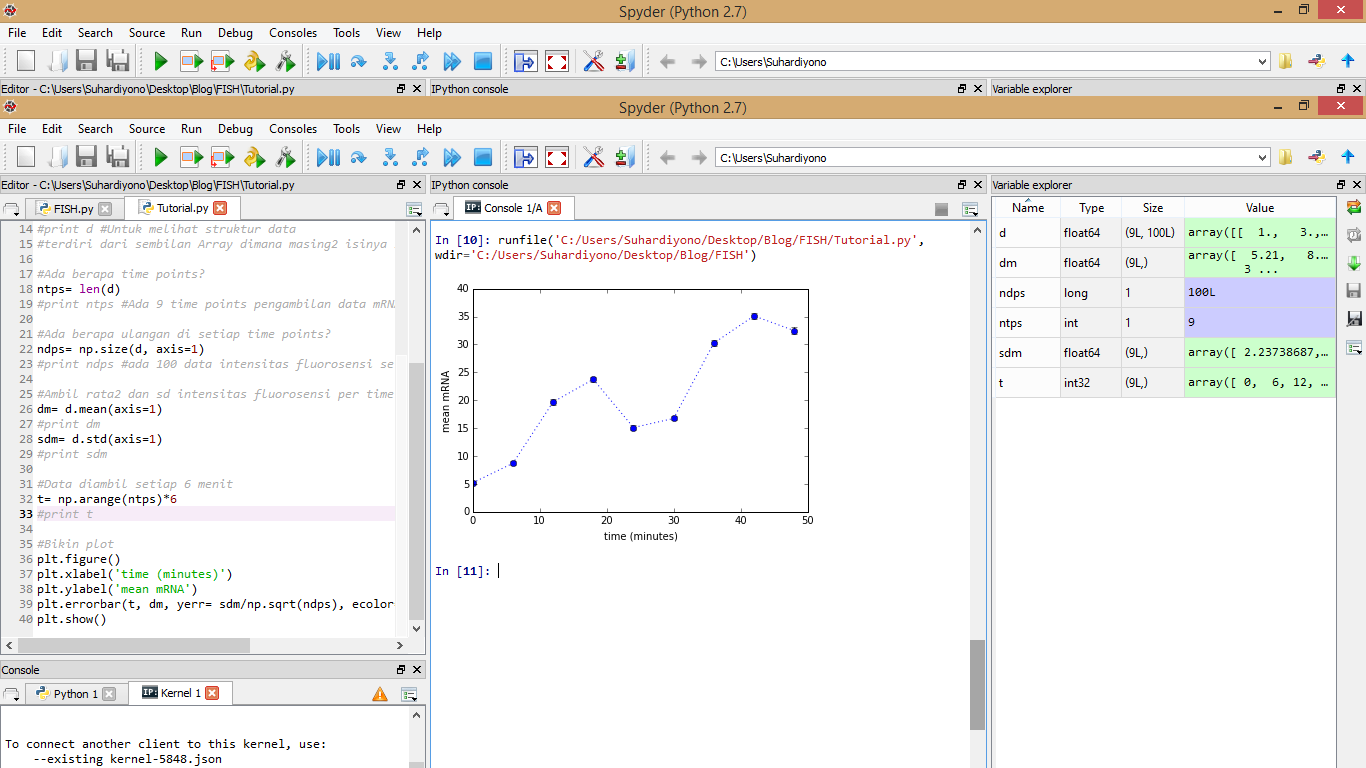Undock the lower Variable explorer pane

tap(1342, 185)
